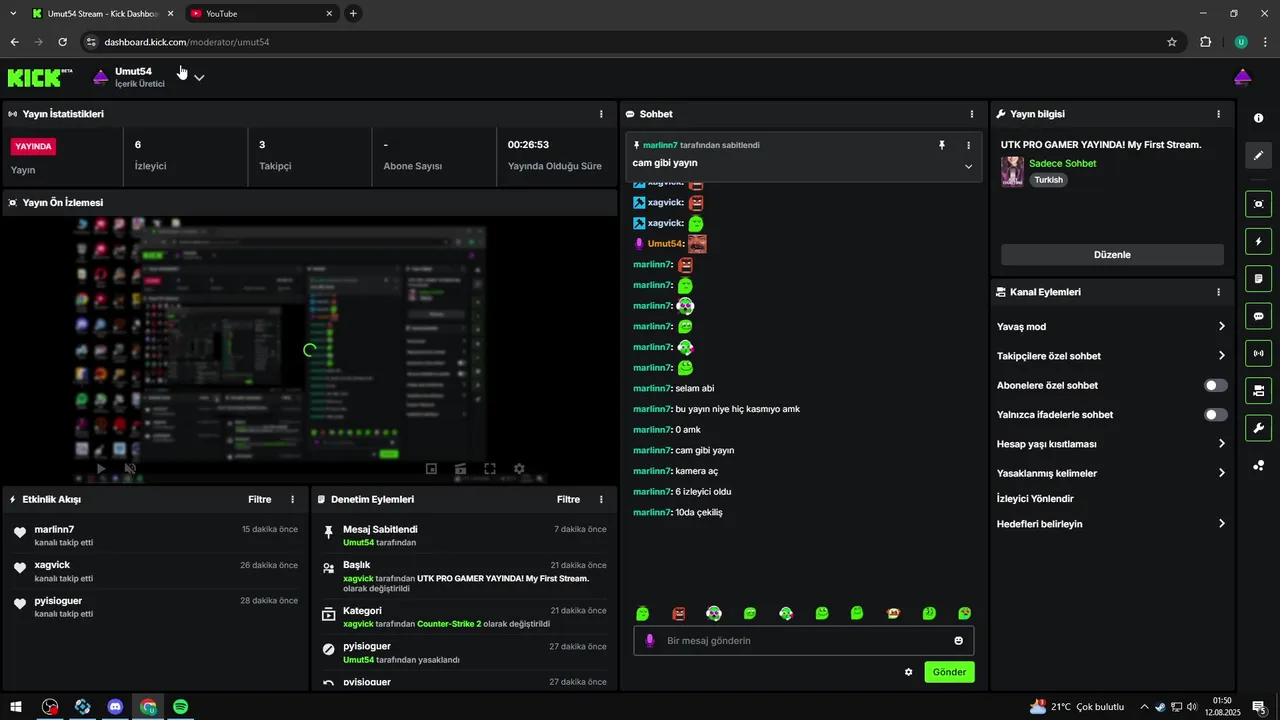Click the address bar URL
The width and height of the screenshot is (1280, 720).
click(187, 42)
